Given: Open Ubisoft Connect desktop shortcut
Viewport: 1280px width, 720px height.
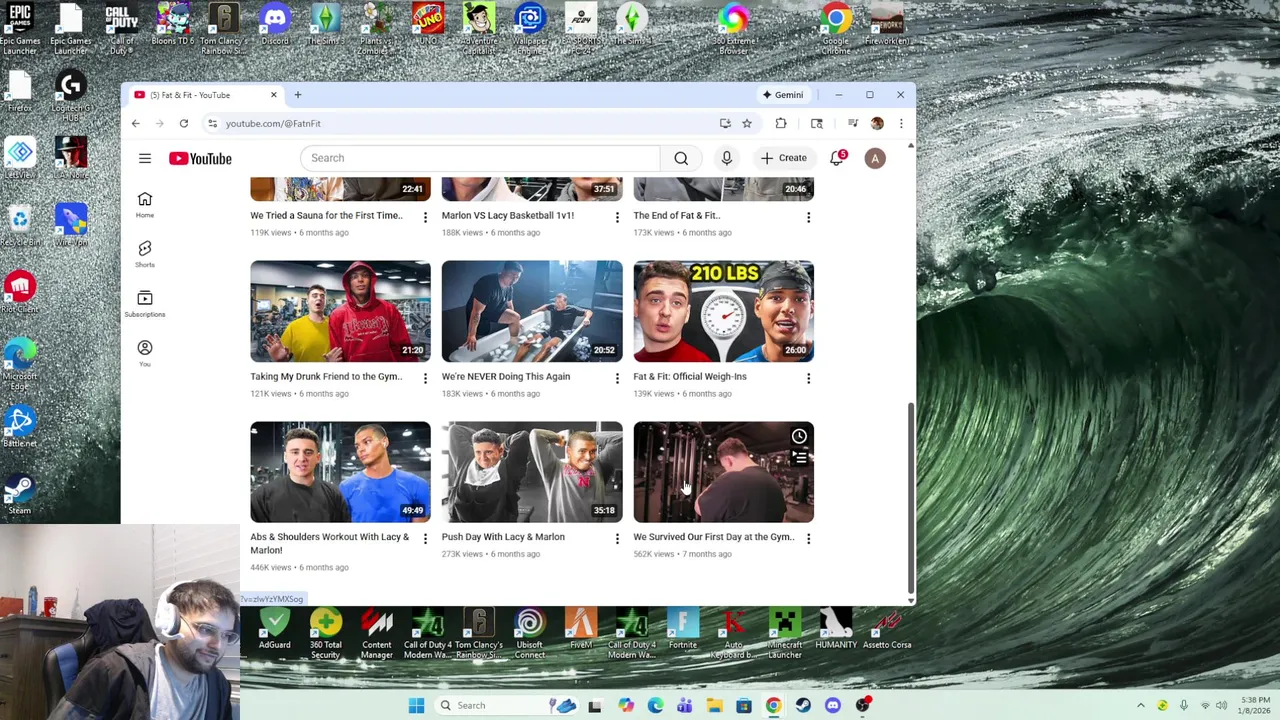Looking at the screenshot, I should click(530, 634).
